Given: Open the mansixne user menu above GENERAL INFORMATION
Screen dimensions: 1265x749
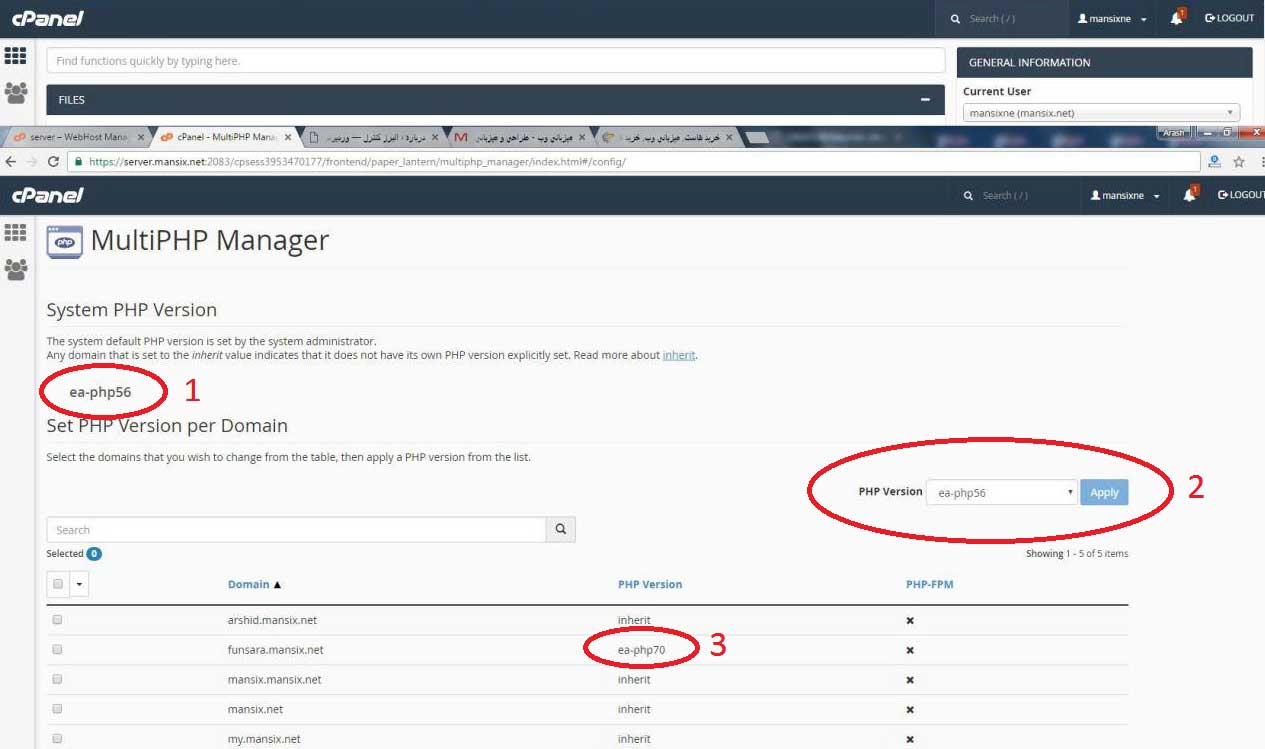Looking at the screenshot, I should [1112, 18].
